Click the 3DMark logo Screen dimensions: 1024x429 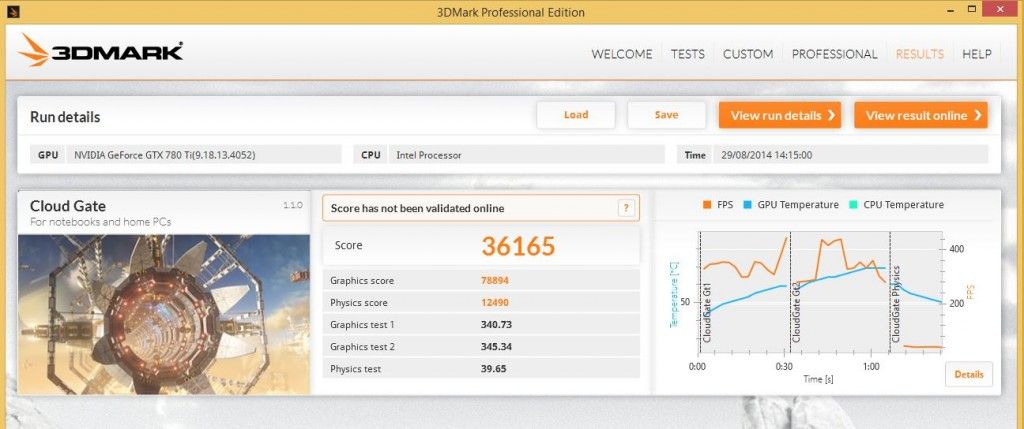coord(101,51)
